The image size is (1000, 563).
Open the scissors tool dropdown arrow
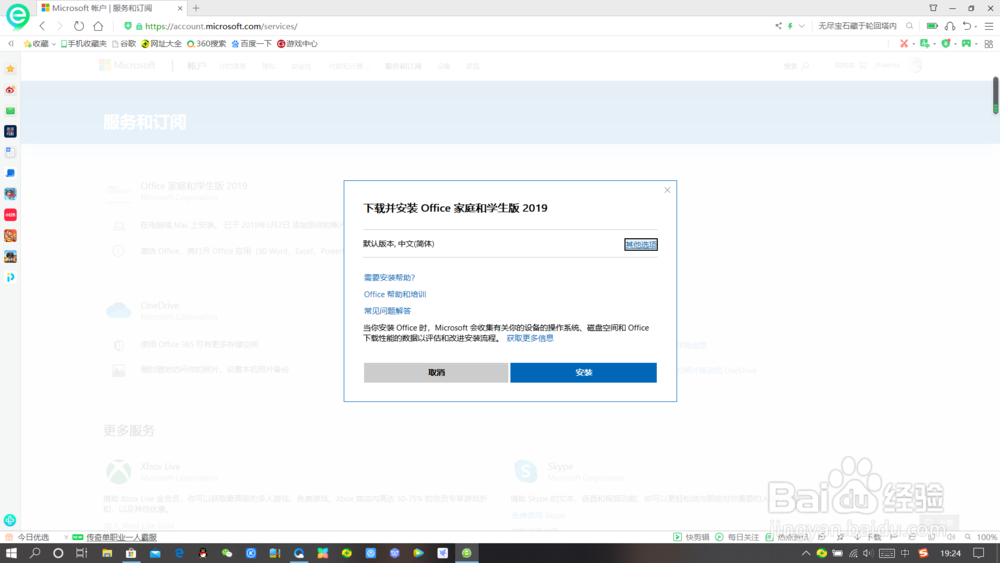pyautogui.click(x=913, y=44)
